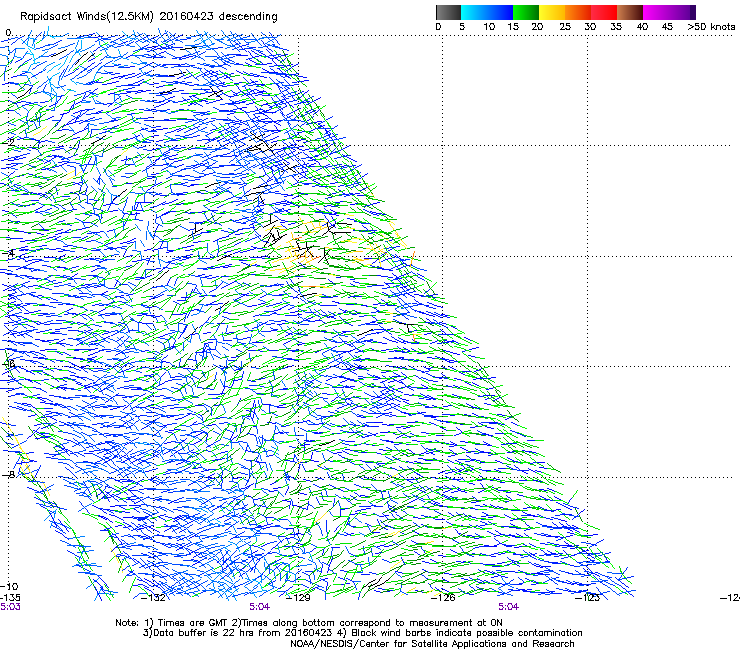
Task: Select the magenta 40-45 knots legend swatch
Action: tap(656, 12)
